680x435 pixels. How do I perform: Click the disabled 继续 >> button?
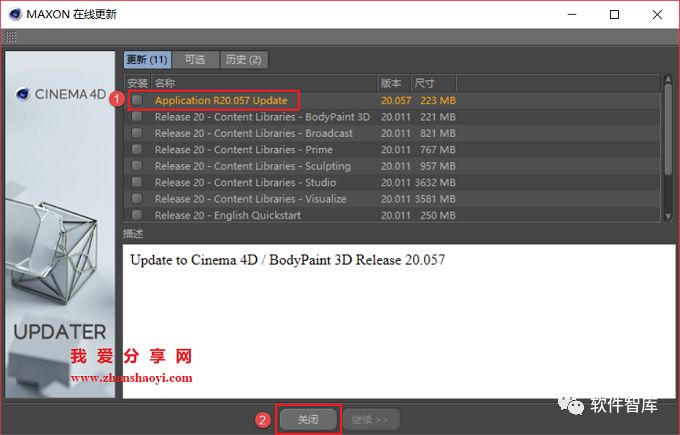click(x=371, y=419)
